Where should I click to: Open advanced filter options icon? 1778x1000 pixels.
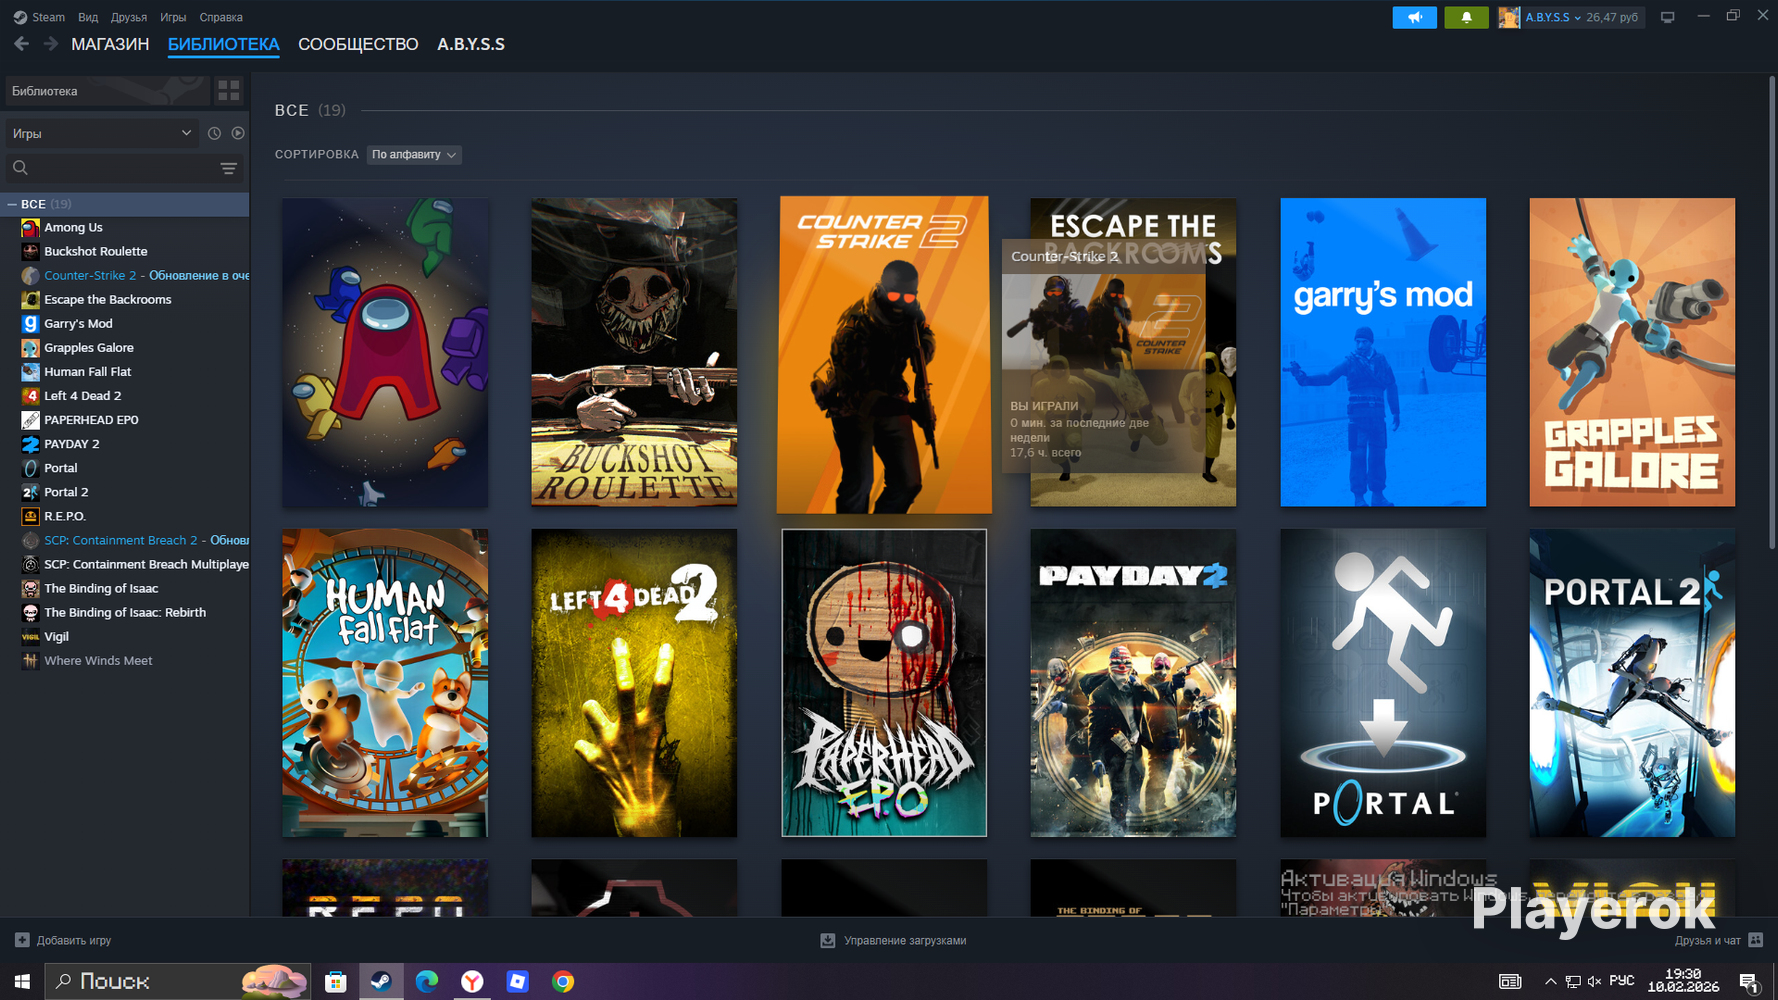pos(228,168)
